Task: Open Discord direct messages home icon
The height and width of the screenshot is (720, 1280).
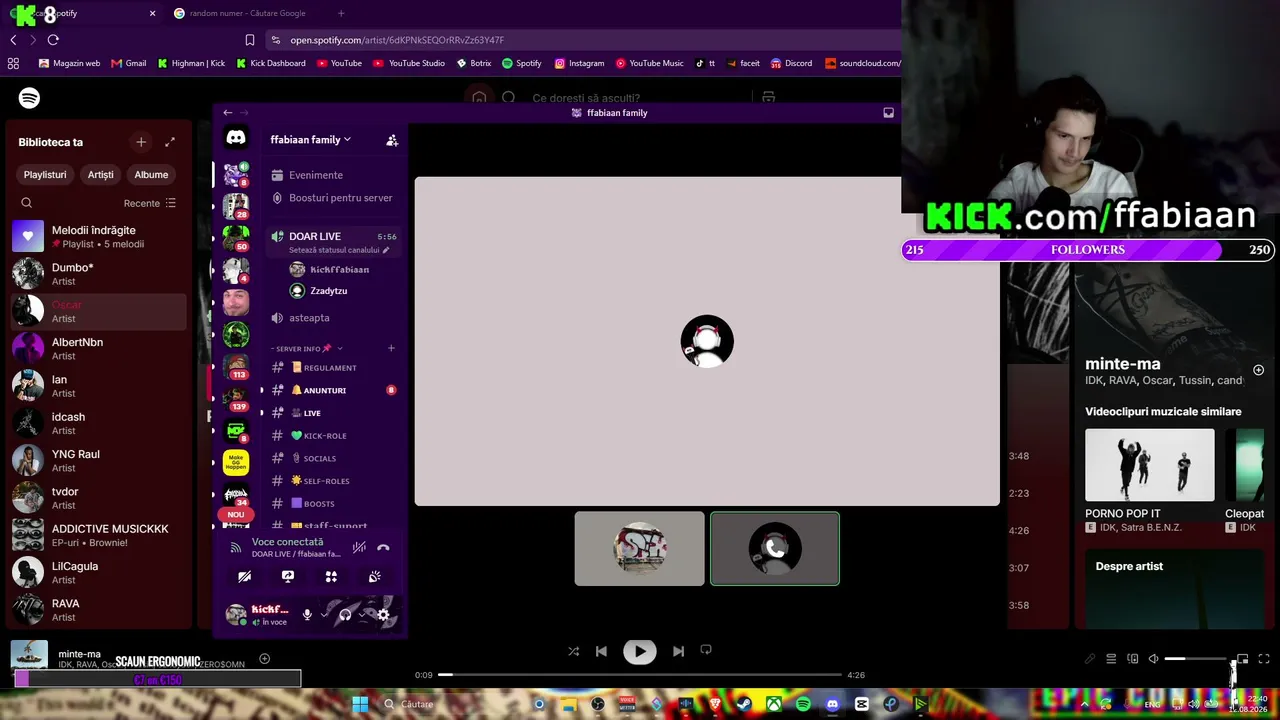Action: click(236, 138)
